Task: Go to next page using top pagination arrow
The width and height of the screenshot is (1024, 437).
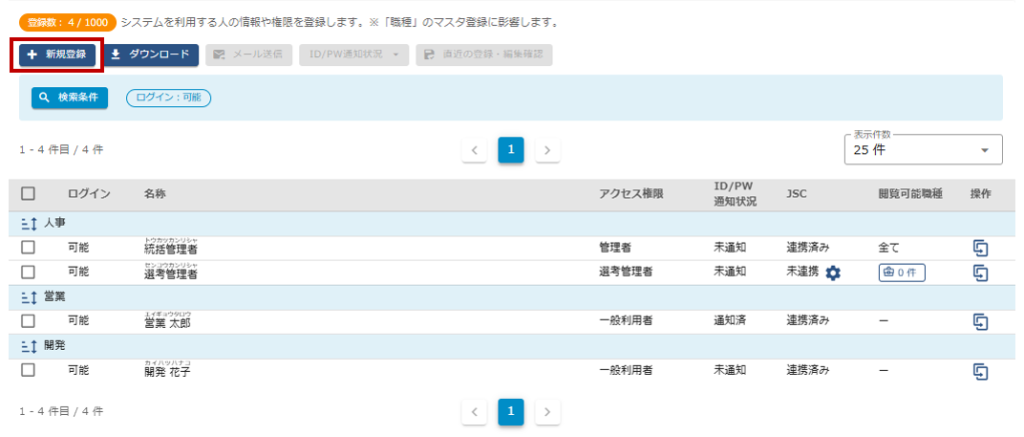Action: click(547, 150)
